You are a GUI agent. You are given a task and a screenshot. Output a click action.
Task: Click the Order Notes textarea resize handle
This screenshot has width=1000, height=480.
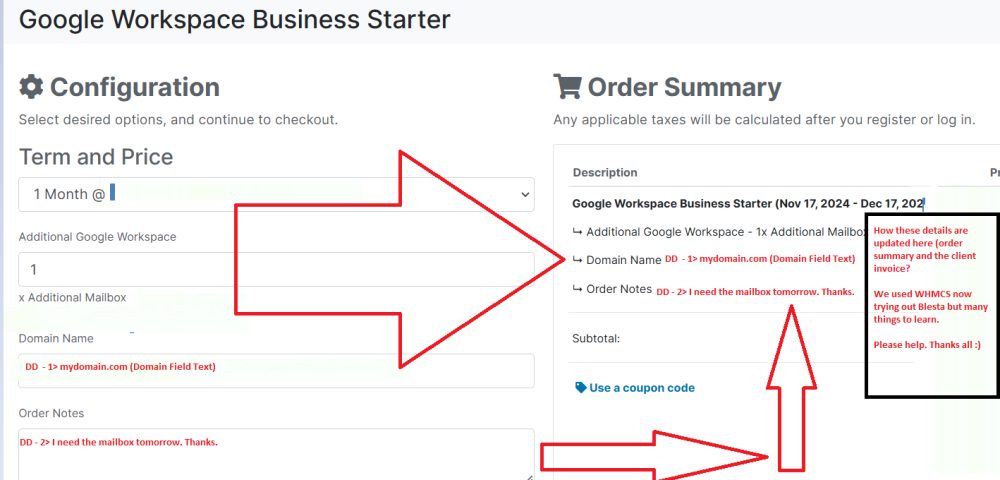528,476
